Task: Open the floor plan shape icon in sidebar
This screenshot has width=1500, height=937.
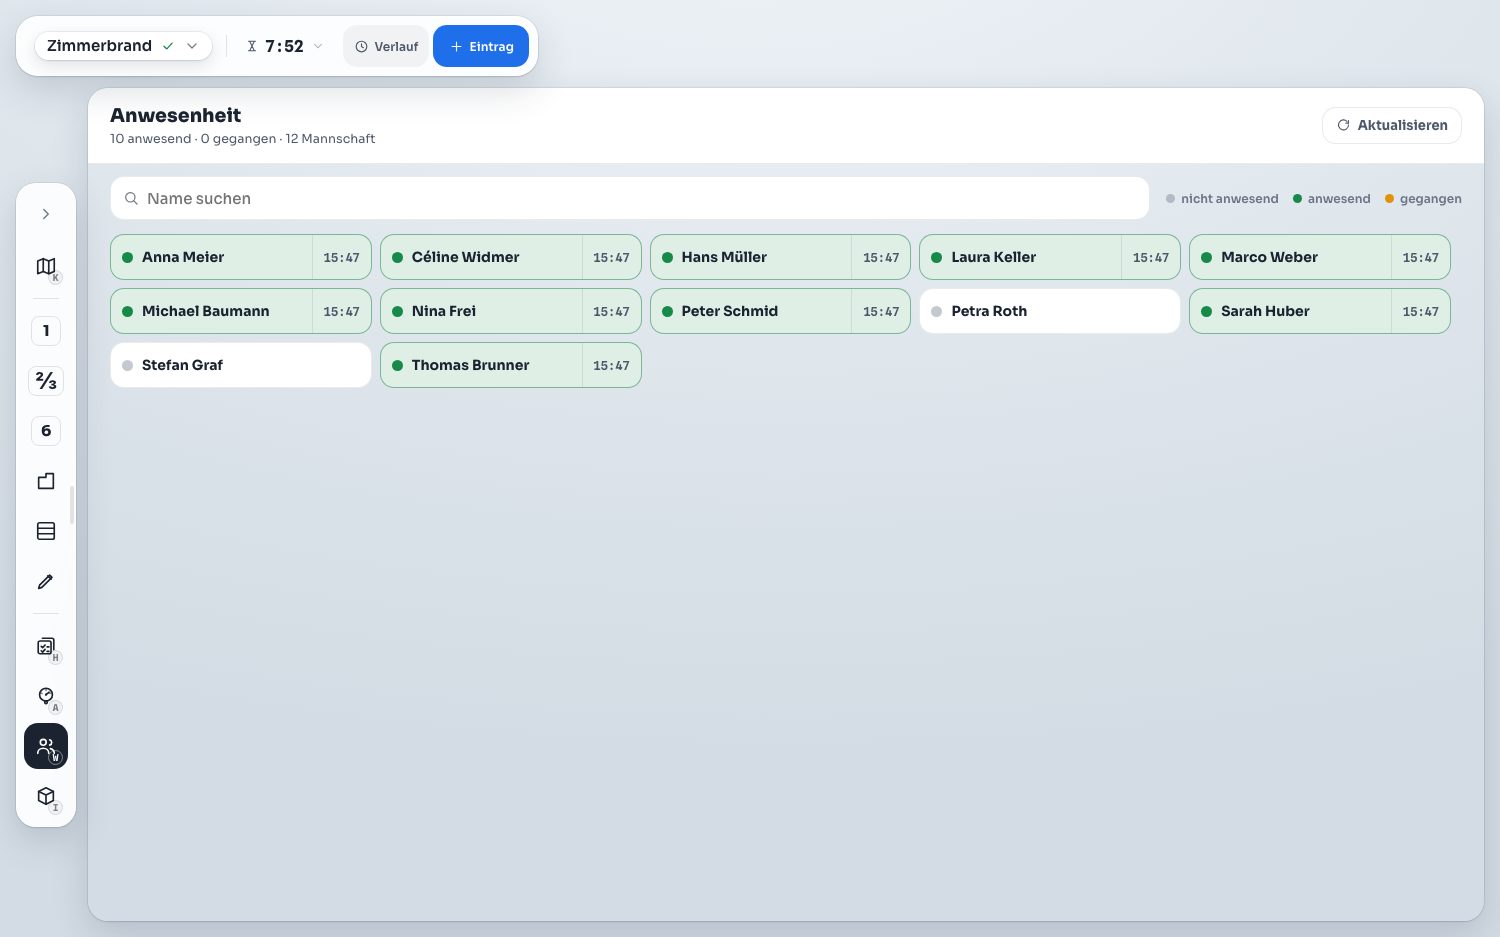Action: [46, 481]
